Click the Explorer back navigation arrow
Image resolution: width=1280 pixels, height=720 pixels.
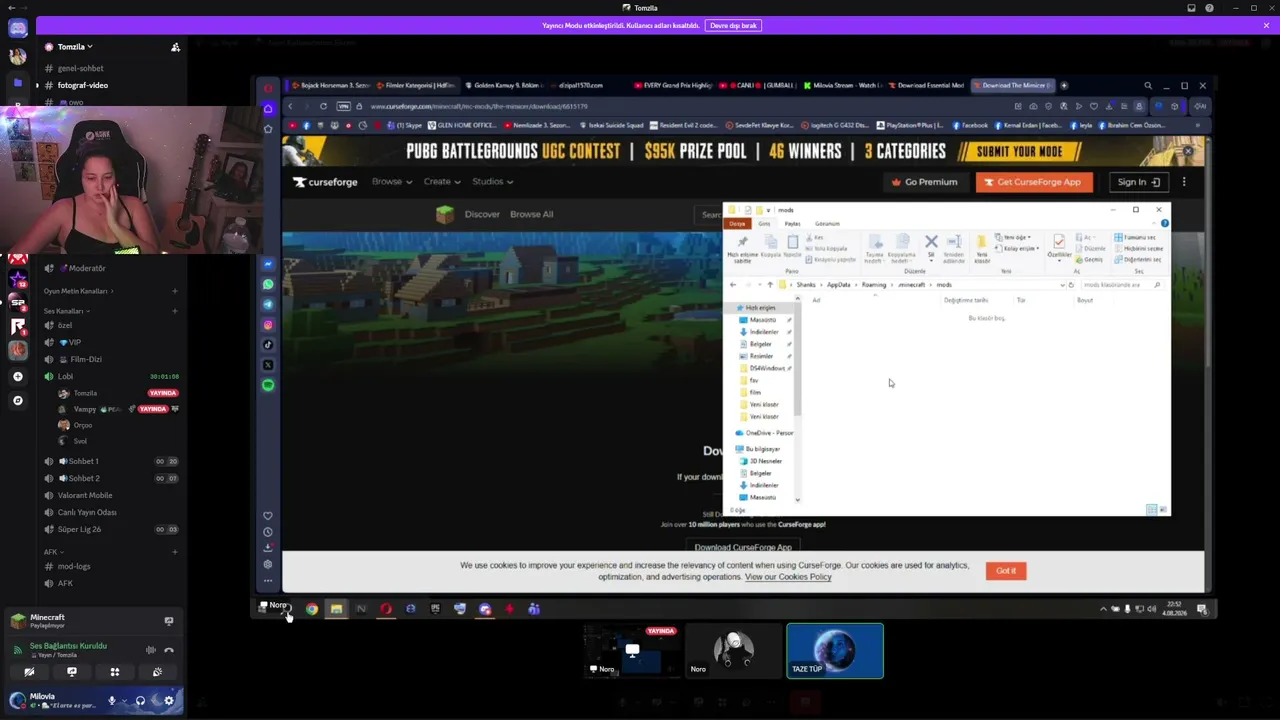[x=733, y=285]
